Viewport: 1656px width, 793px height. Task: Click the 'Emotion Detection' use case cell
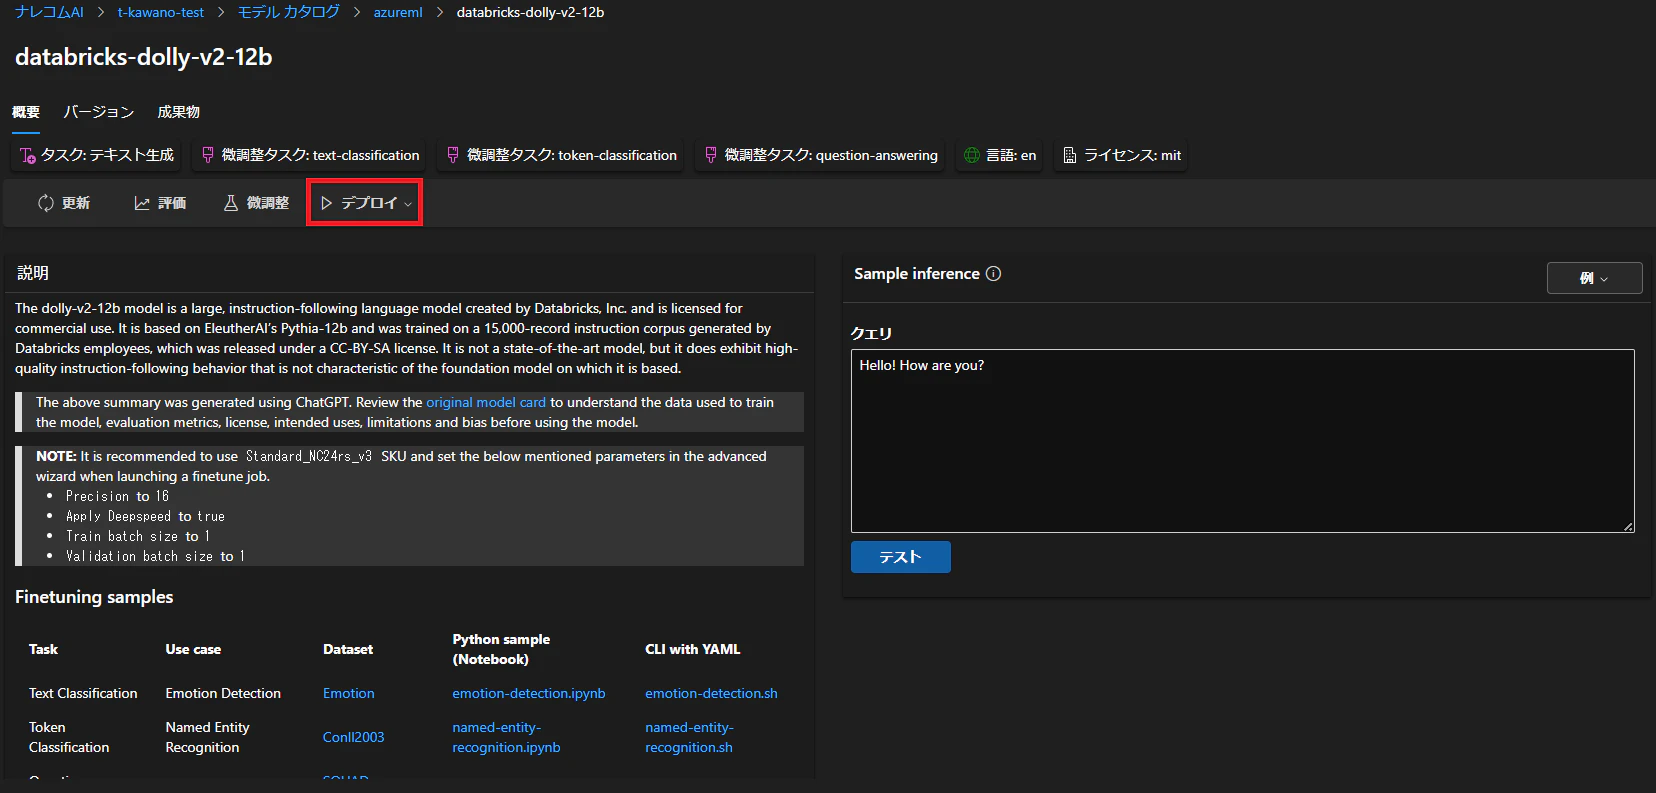click(223, 693)
